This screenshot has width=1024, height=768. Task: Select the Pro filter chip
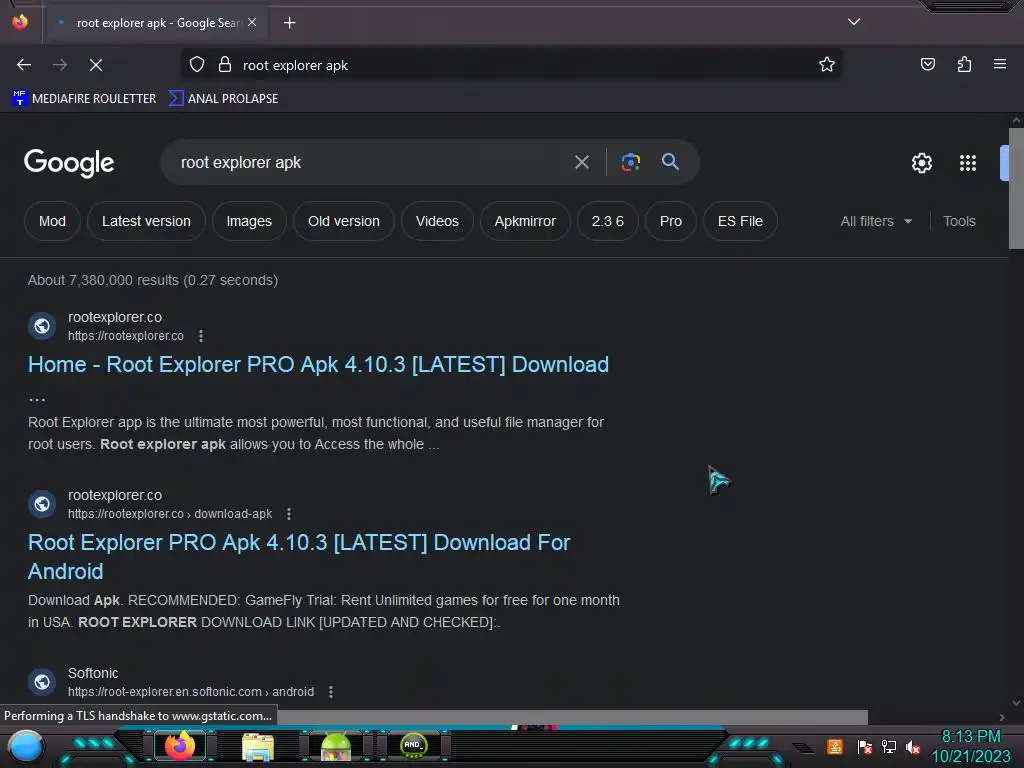[x=671, y=221]
